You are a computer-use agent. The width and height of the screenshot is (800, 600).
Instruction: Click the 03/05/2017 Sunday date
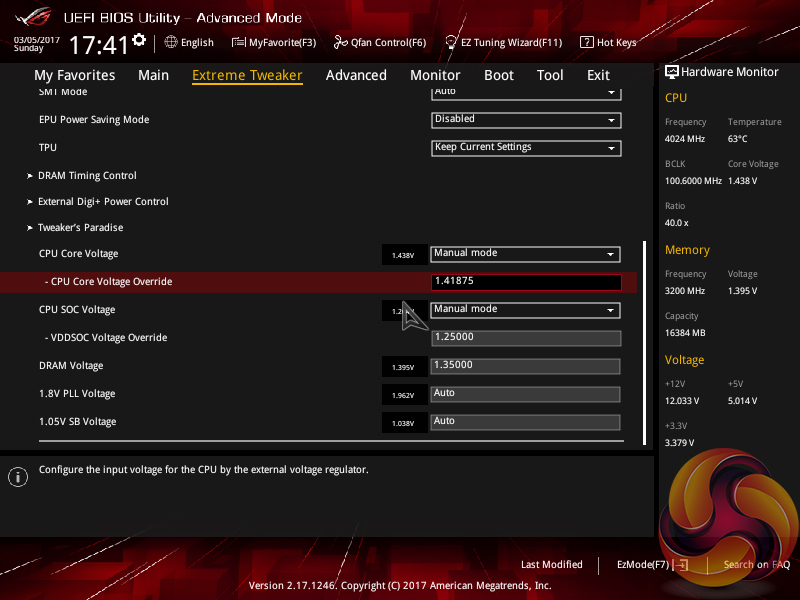point(36,44)
